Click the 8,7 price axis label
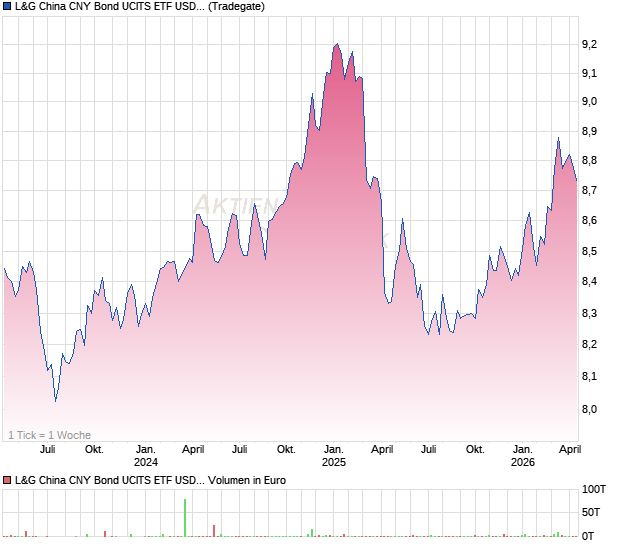The height and width of the screenshot is (546, 620). point(589,191)
